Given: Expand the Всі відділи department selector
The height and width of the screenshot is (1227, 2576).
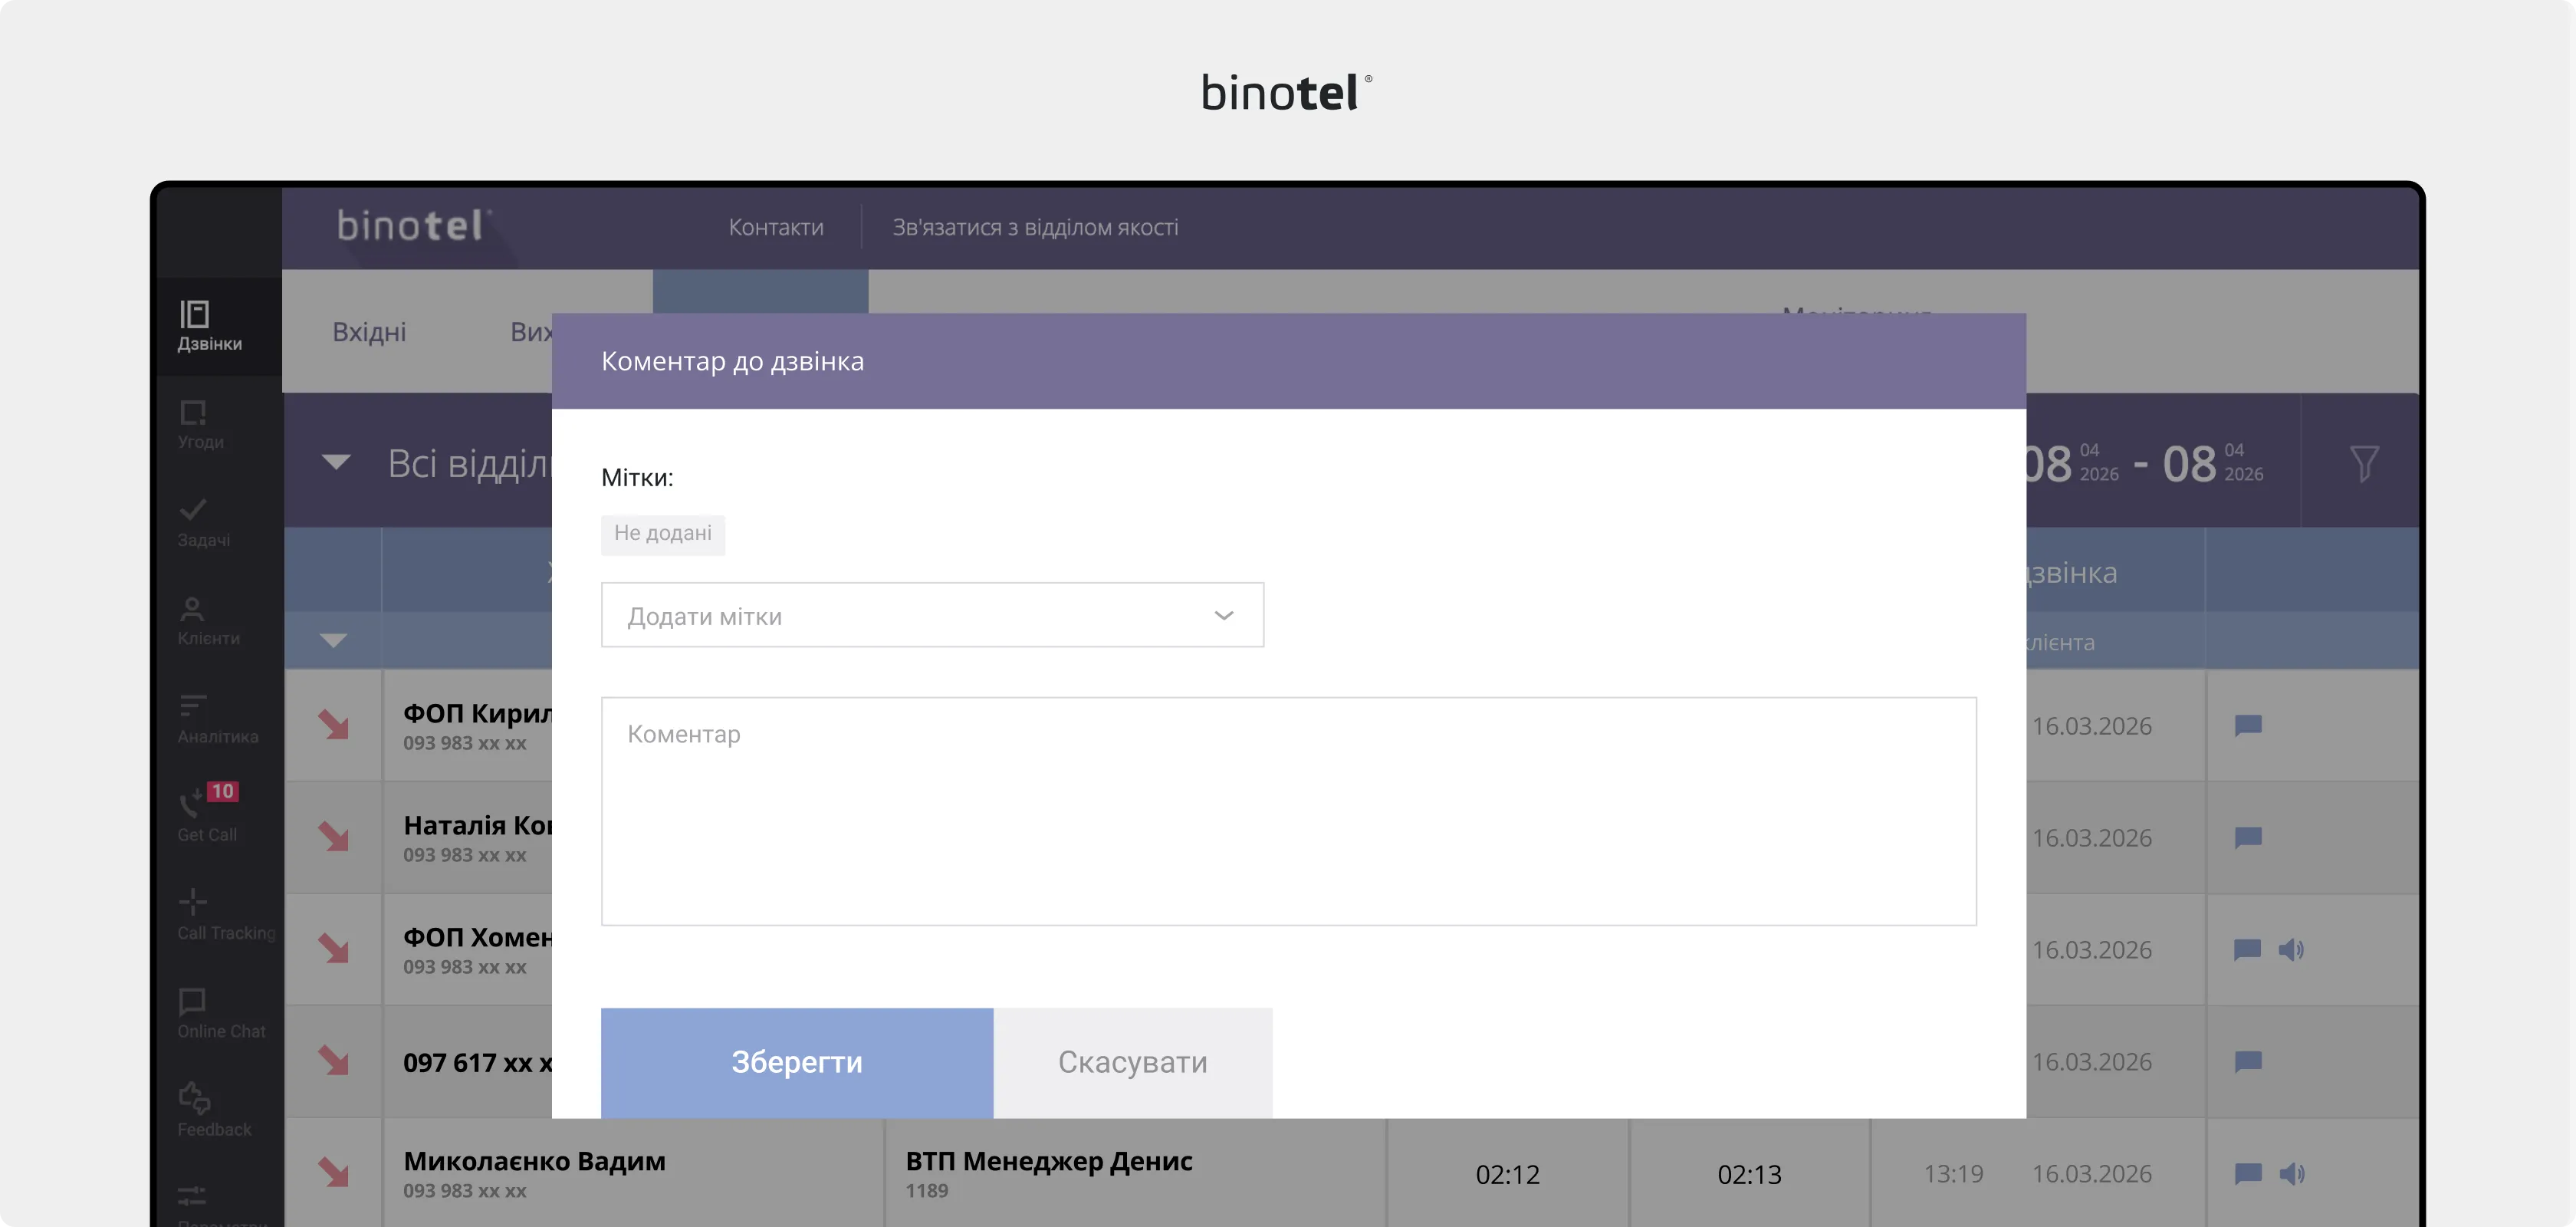Looking at the screenshot, I should click(x=336, y=461).
